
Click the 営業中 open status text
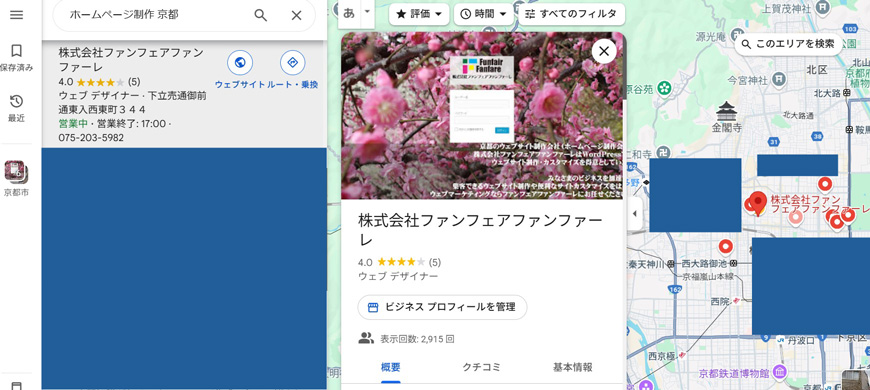(73, 124)
